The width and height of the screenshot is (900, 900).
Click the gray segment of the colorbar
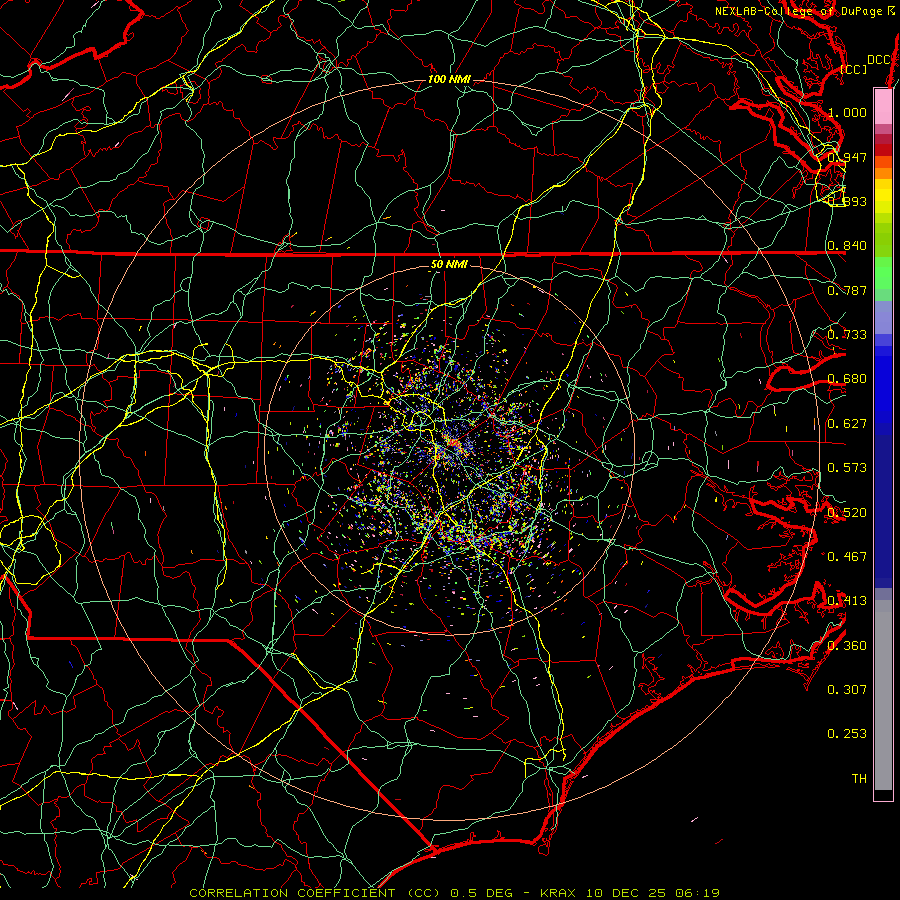click(x=883, y=695)
